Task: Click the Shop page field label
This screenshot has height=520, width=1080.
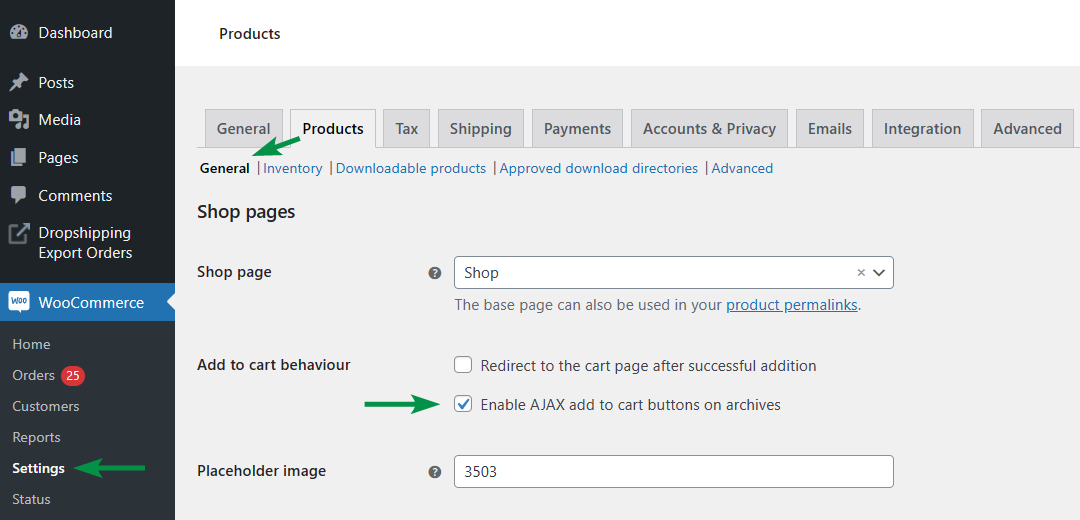Action: [x=234, y=272]
